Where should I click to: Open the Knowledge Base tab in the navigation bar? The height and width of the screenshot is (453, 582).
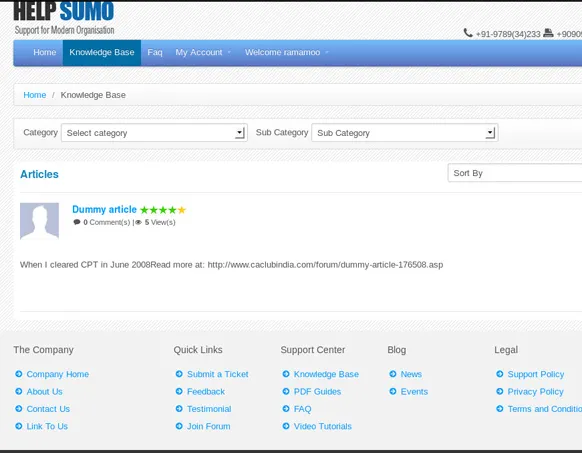tap(102, 52)
